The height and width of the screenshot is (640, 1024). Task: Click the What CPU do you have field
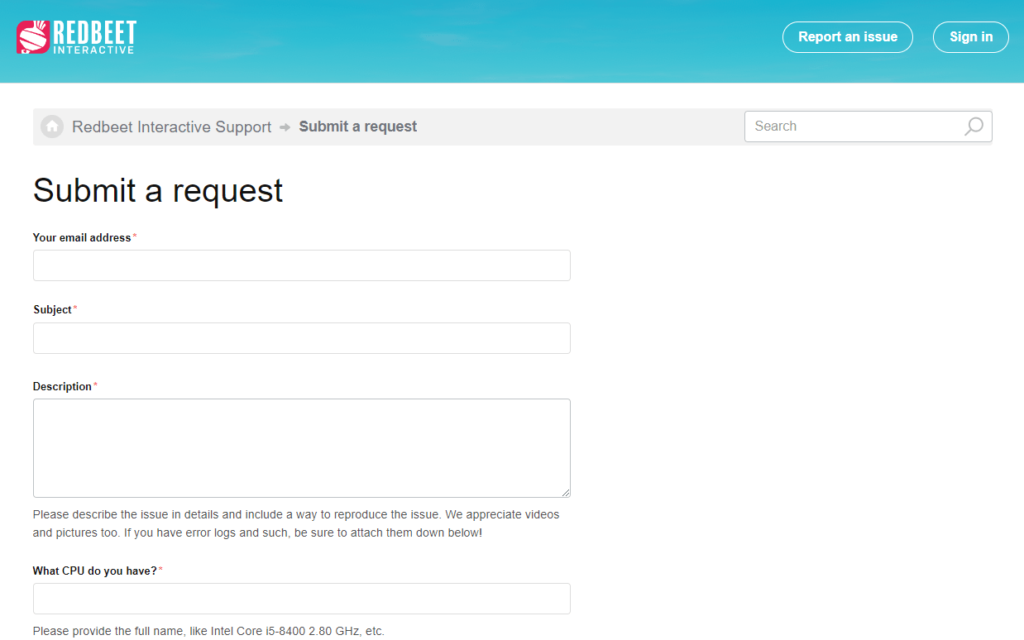click(x=302, y=598)
